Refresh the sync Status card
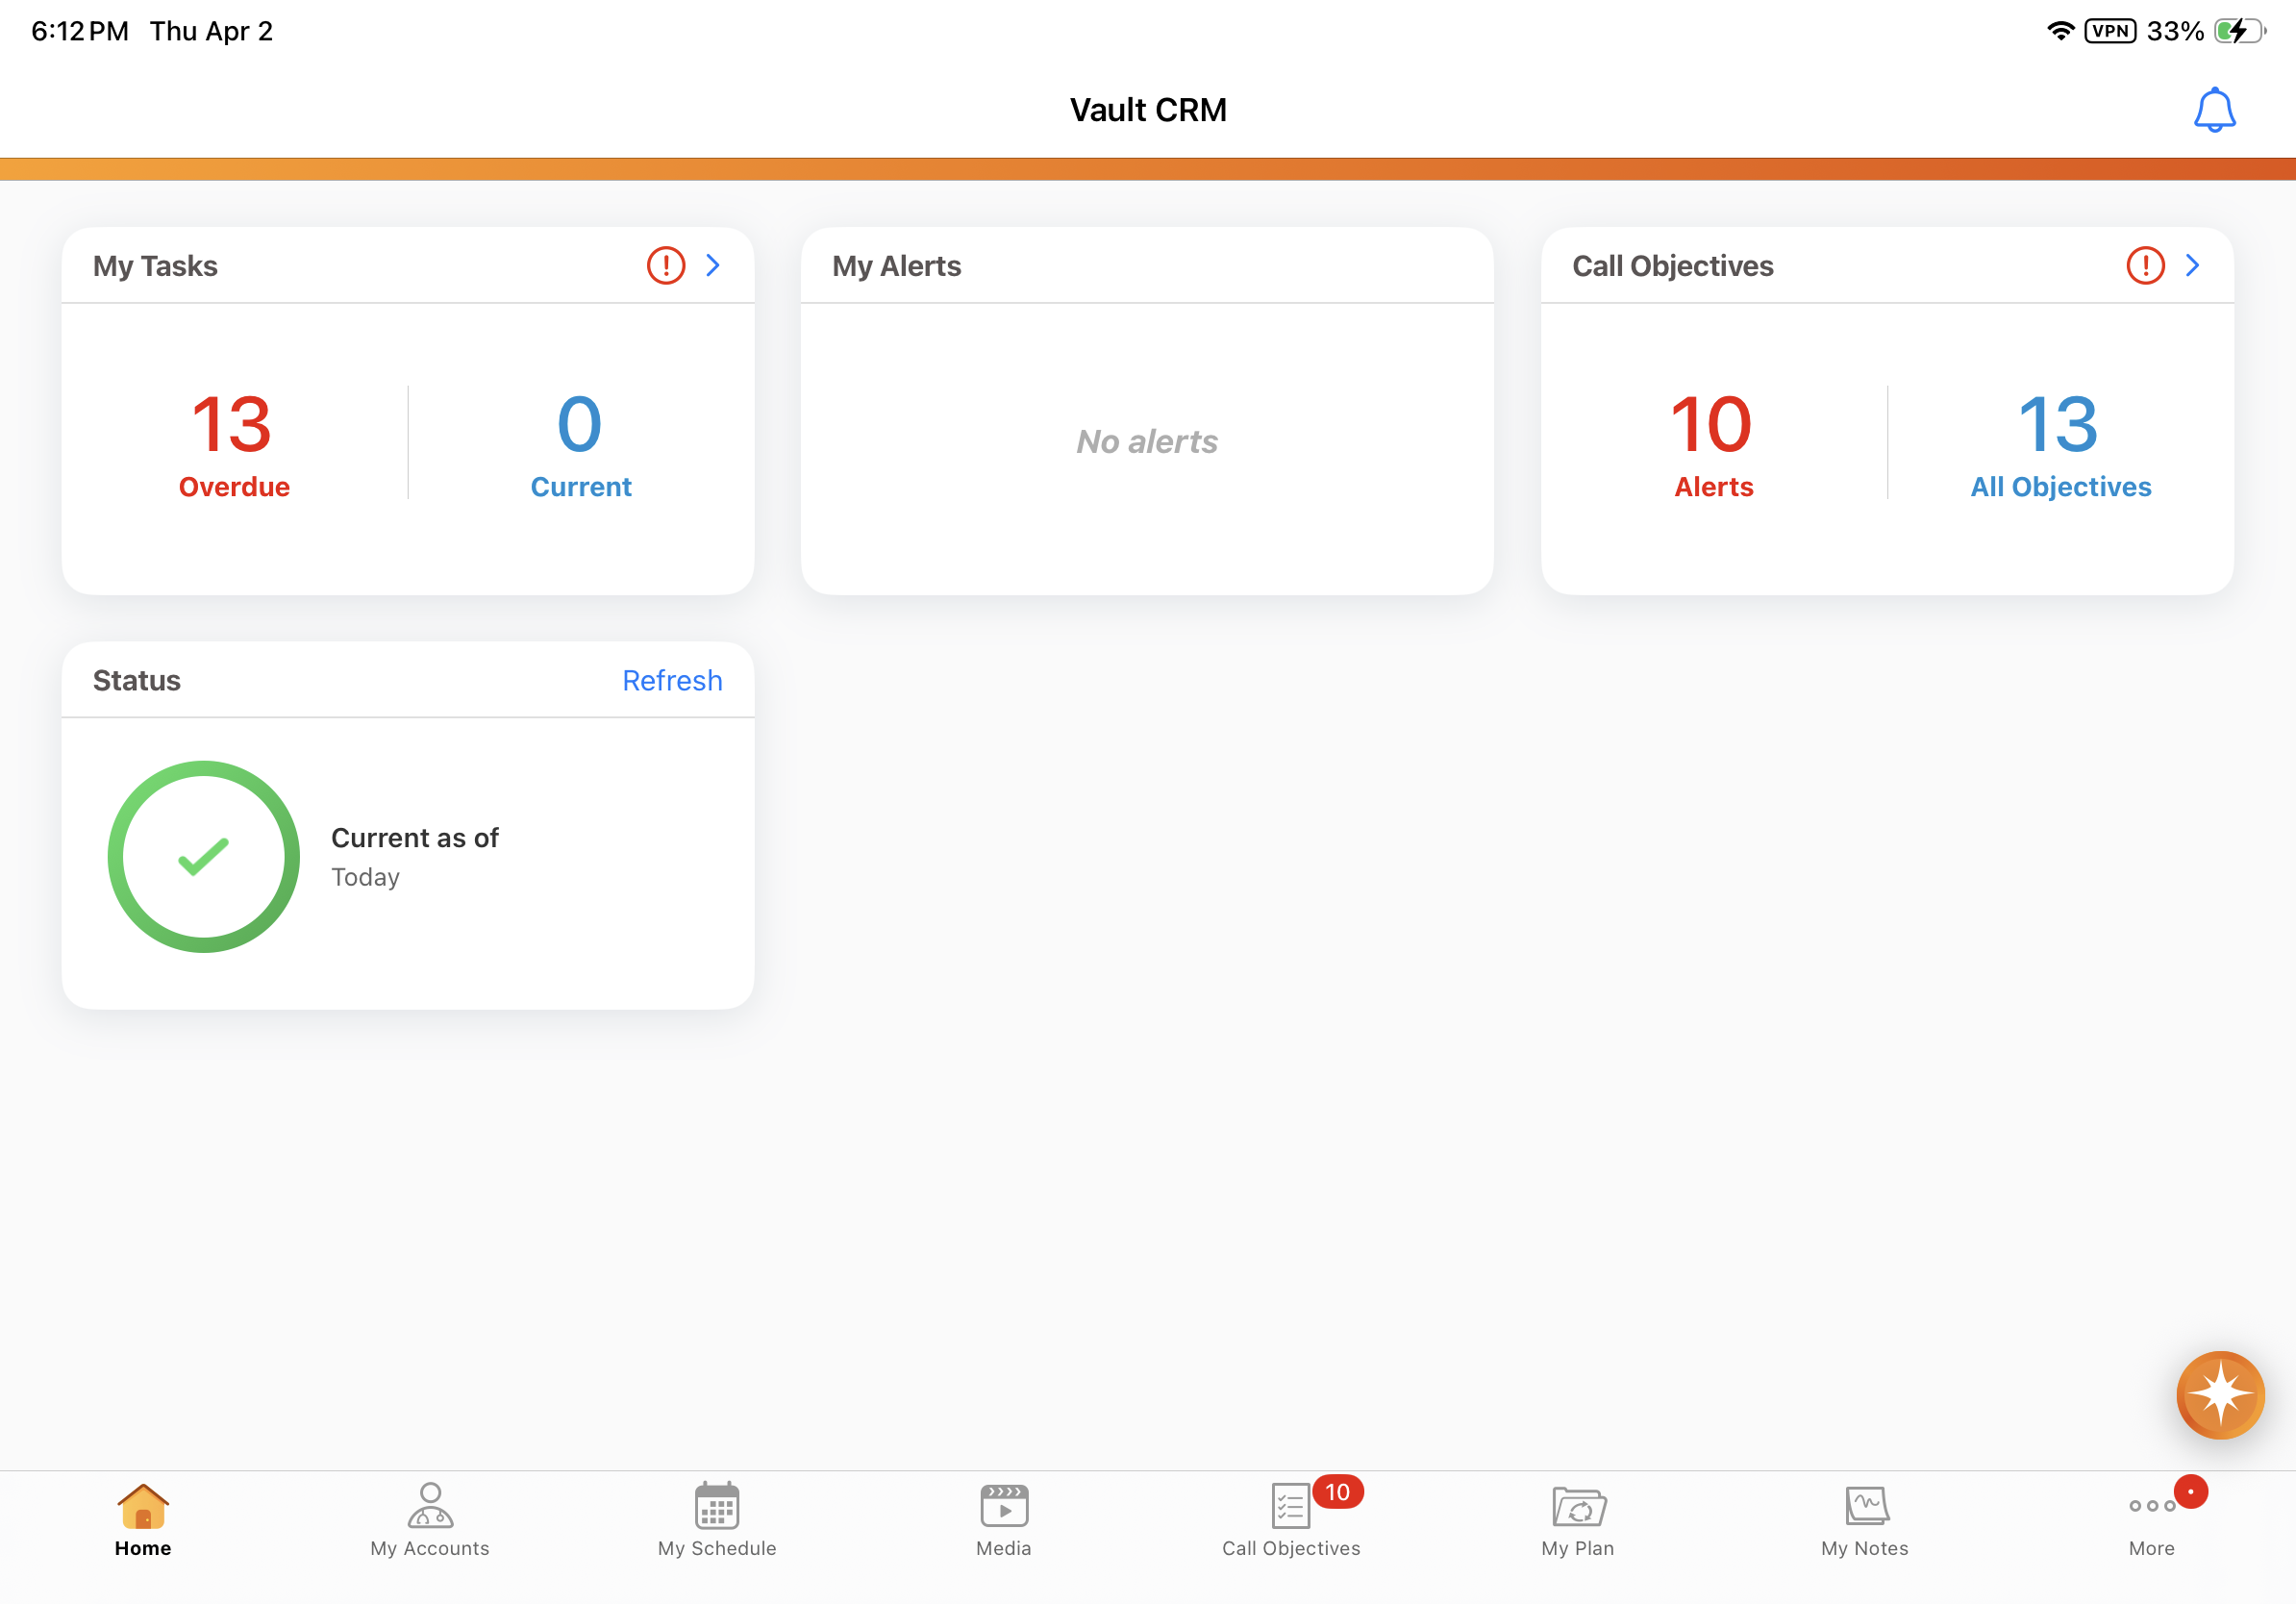Image resolution: width=2296 pixels, height=1604 pixels. 672,680
